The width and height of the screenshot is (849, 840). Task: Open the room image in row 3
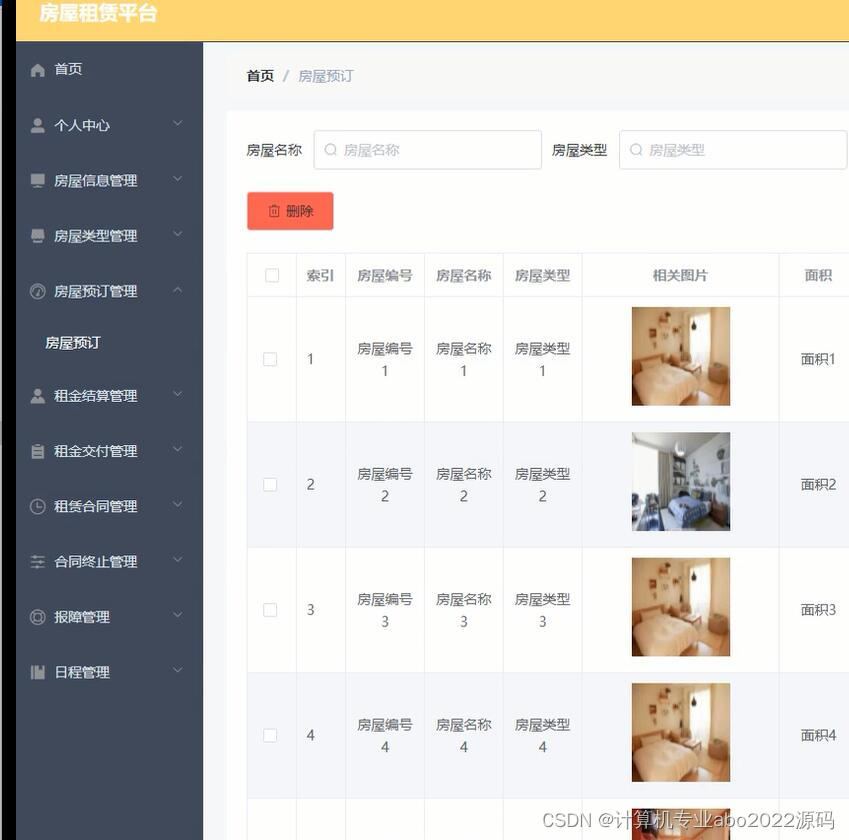(x=681, y=607)
